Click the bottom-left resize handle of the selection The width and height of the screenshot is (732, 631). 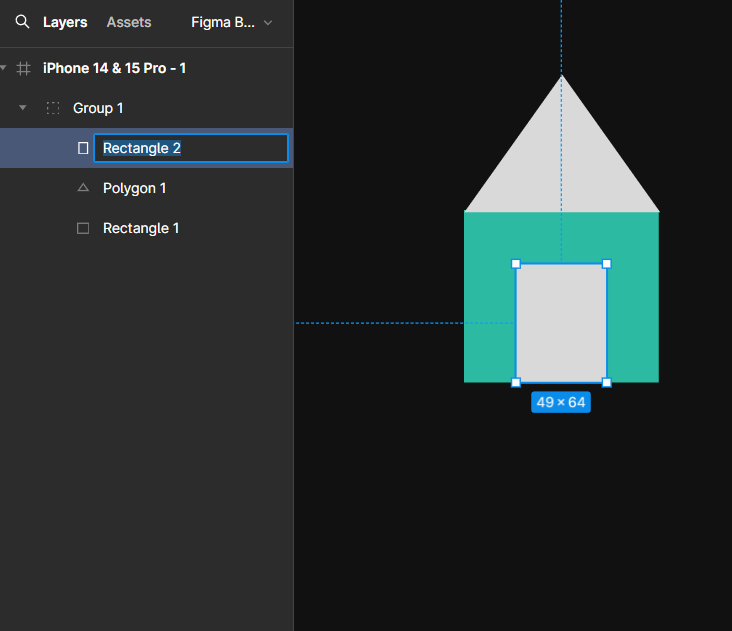point(516,383)
